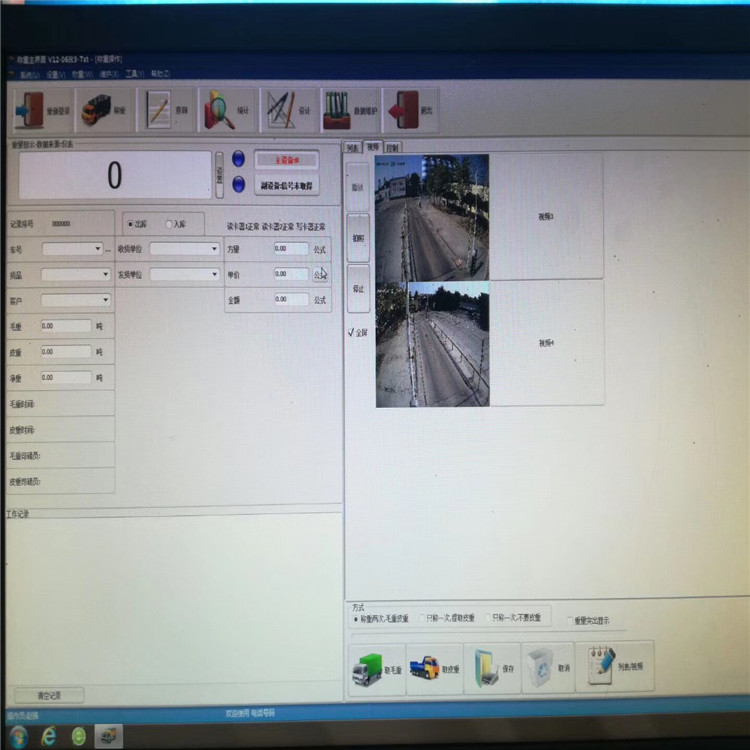This screenshot has height=750, width=750.
Task: Switch to the 控制 tab
Action: [x=393, y=148]
